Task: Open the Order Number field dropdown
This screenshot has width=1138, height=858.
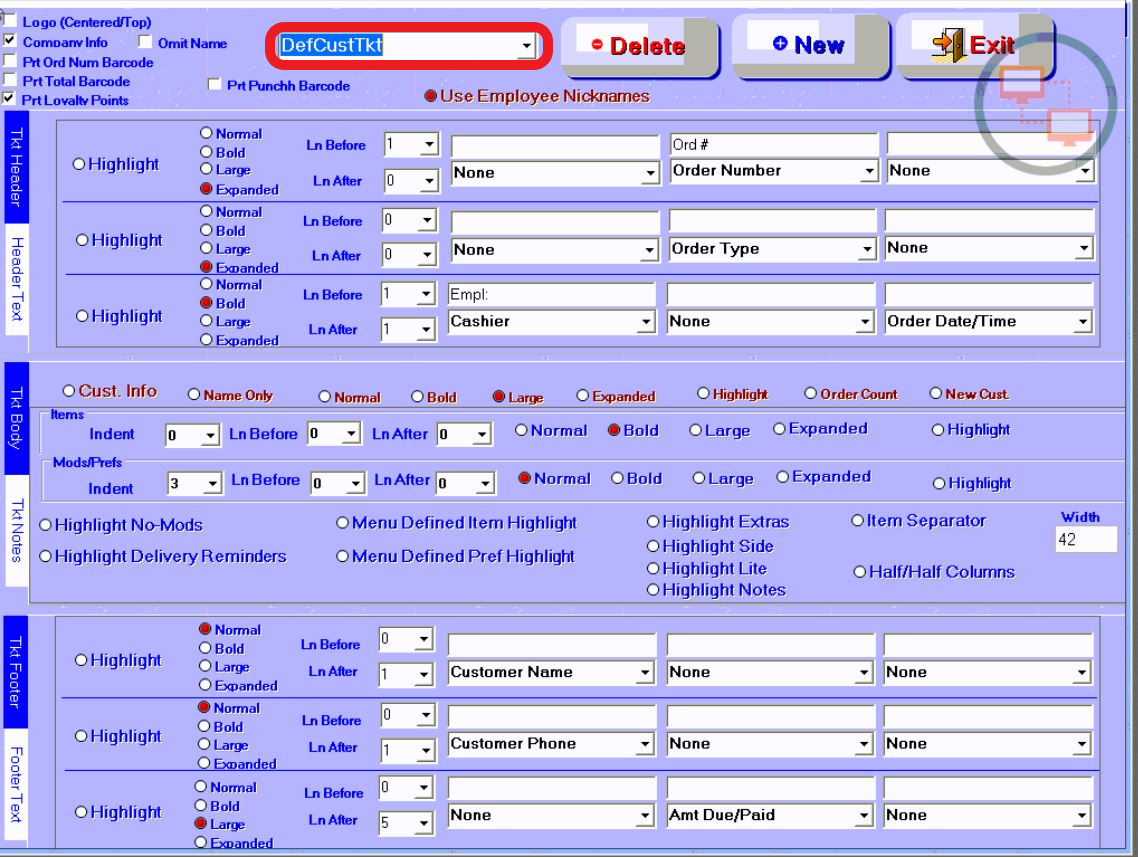Action: [x=869, y=171]
